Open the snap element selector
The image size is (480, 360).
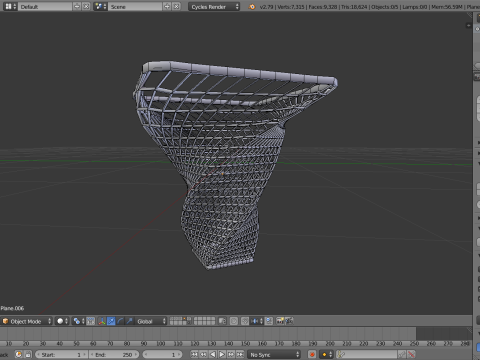point(256,321)
